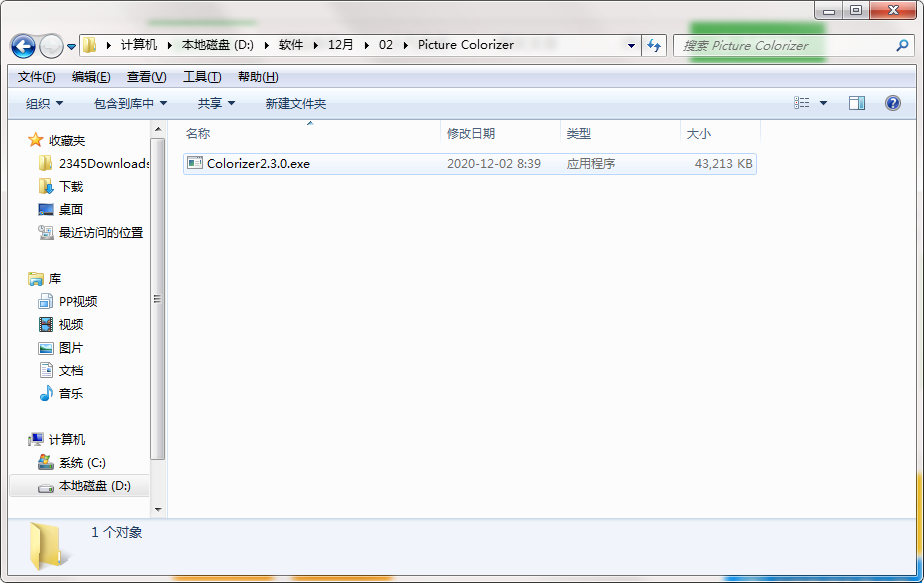924x583 pixels.
Task: Select 本地磁盘 (D:) in navigation pane
Action: 94,486
